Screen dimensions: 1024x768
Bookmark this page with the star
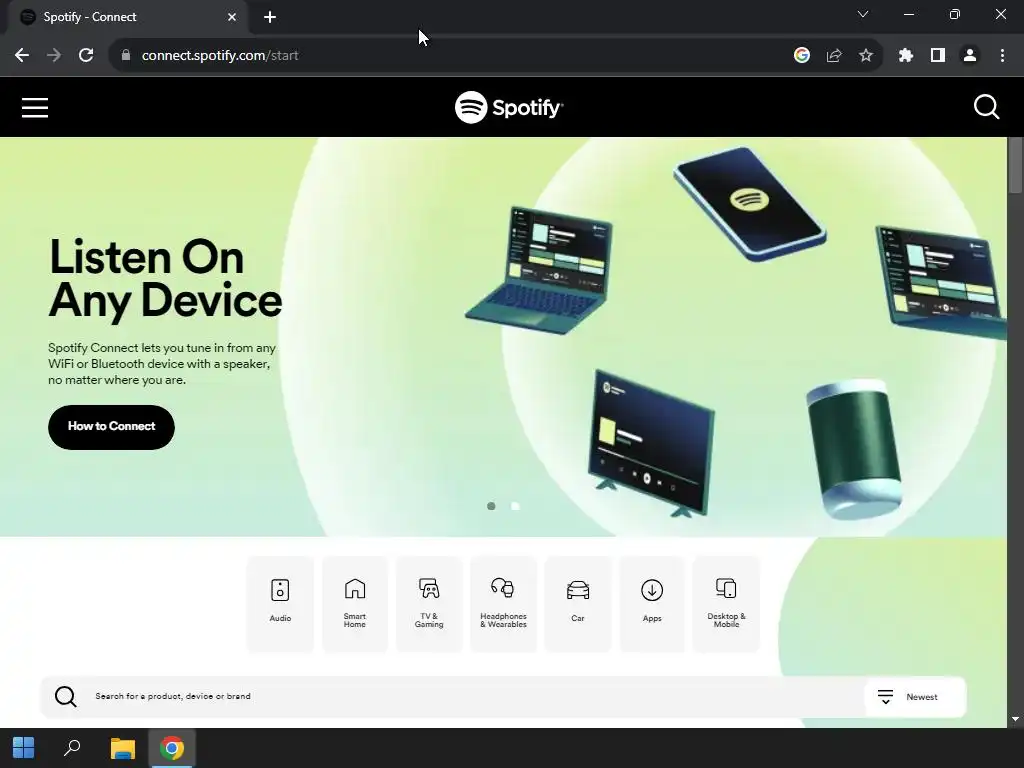[866, 56]
